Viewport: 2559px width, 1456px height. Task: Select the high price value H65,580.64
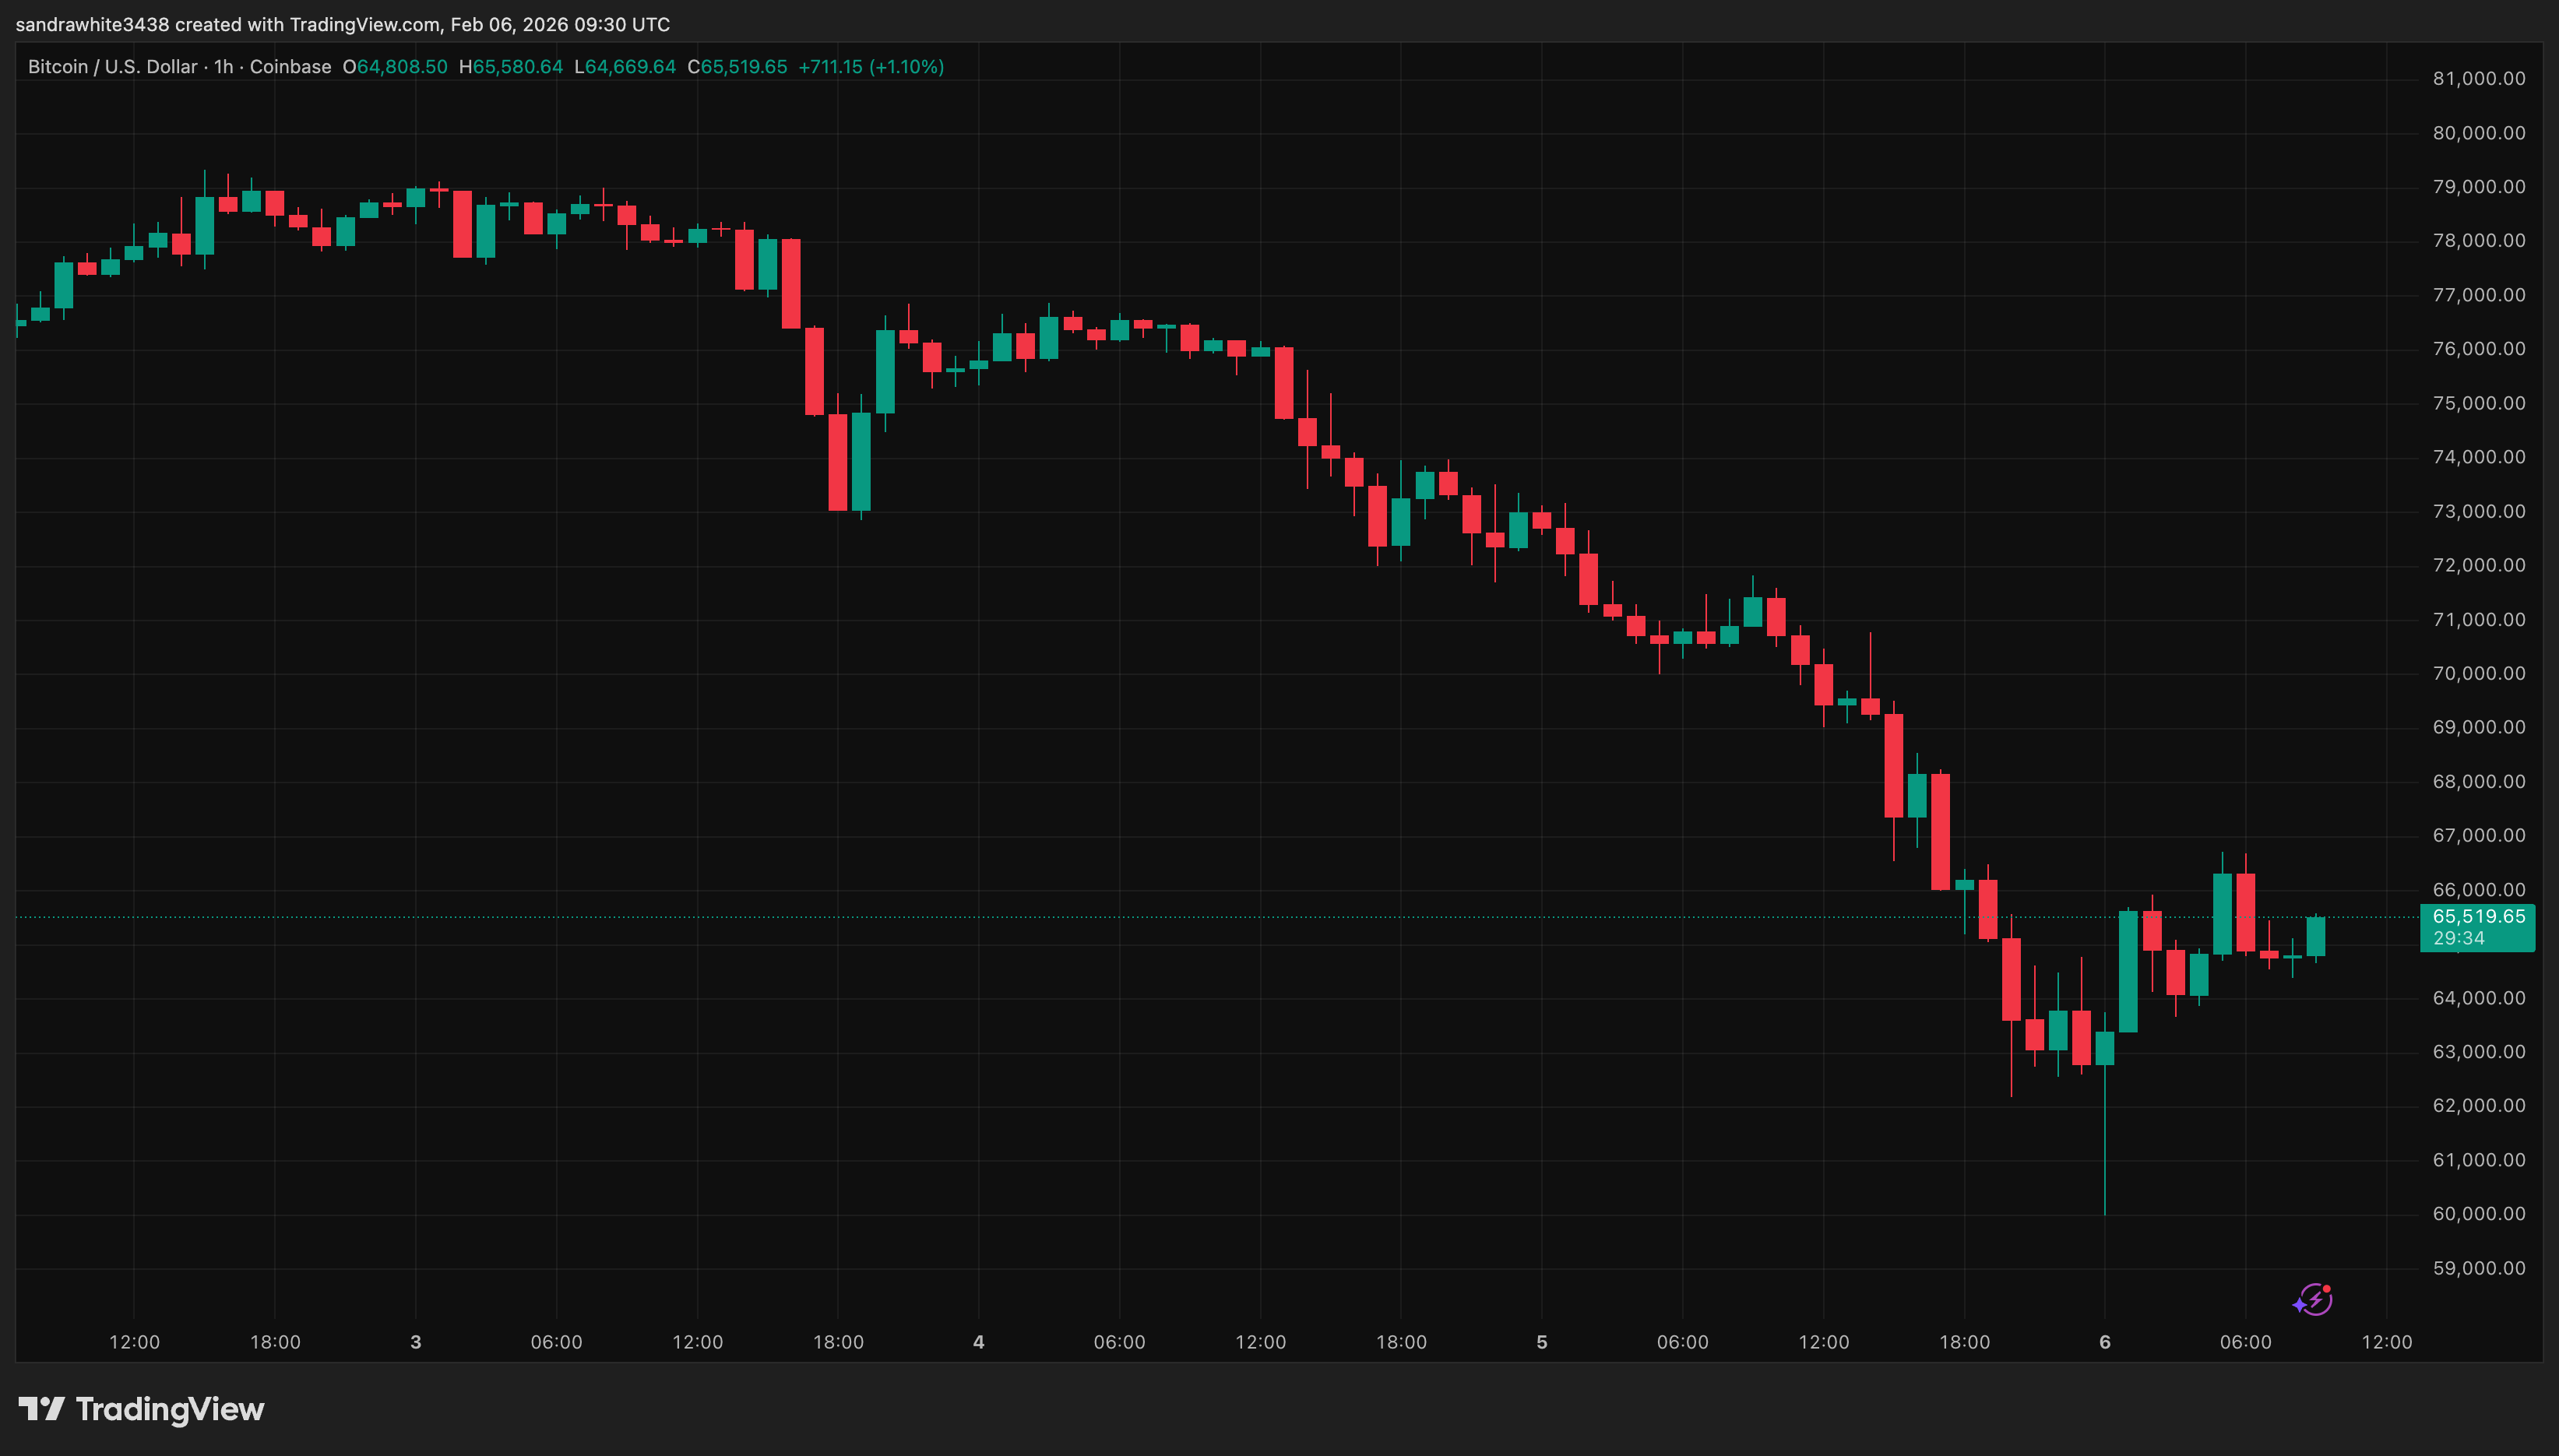[x=512, y=66]
